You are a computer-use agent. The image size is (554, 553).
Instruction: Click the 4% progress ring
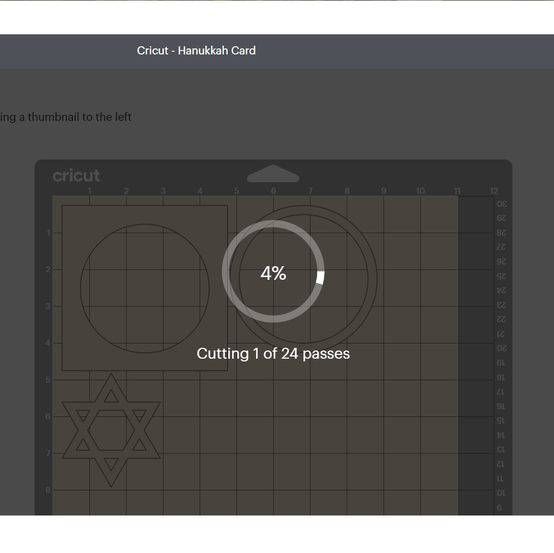tap(273, 271)
